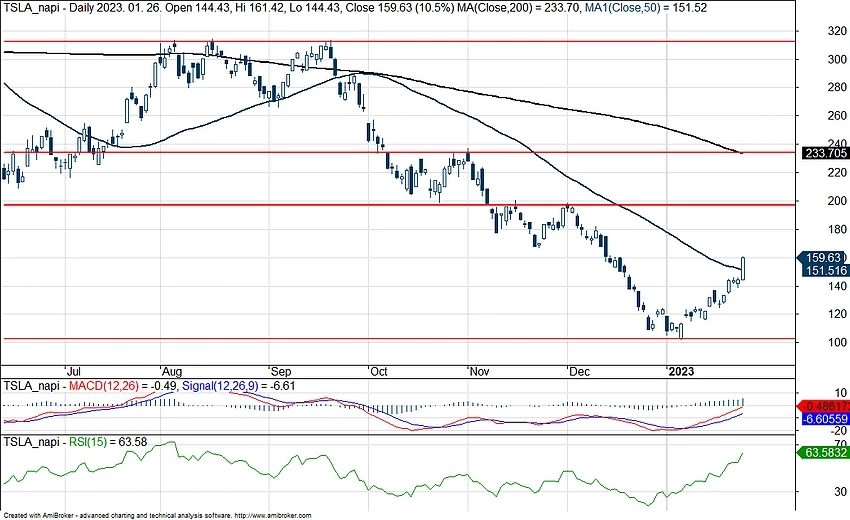Click the 260 price axis value
Image resolution: width=850 pixels, height=520 pixels.
coord(837,115)
